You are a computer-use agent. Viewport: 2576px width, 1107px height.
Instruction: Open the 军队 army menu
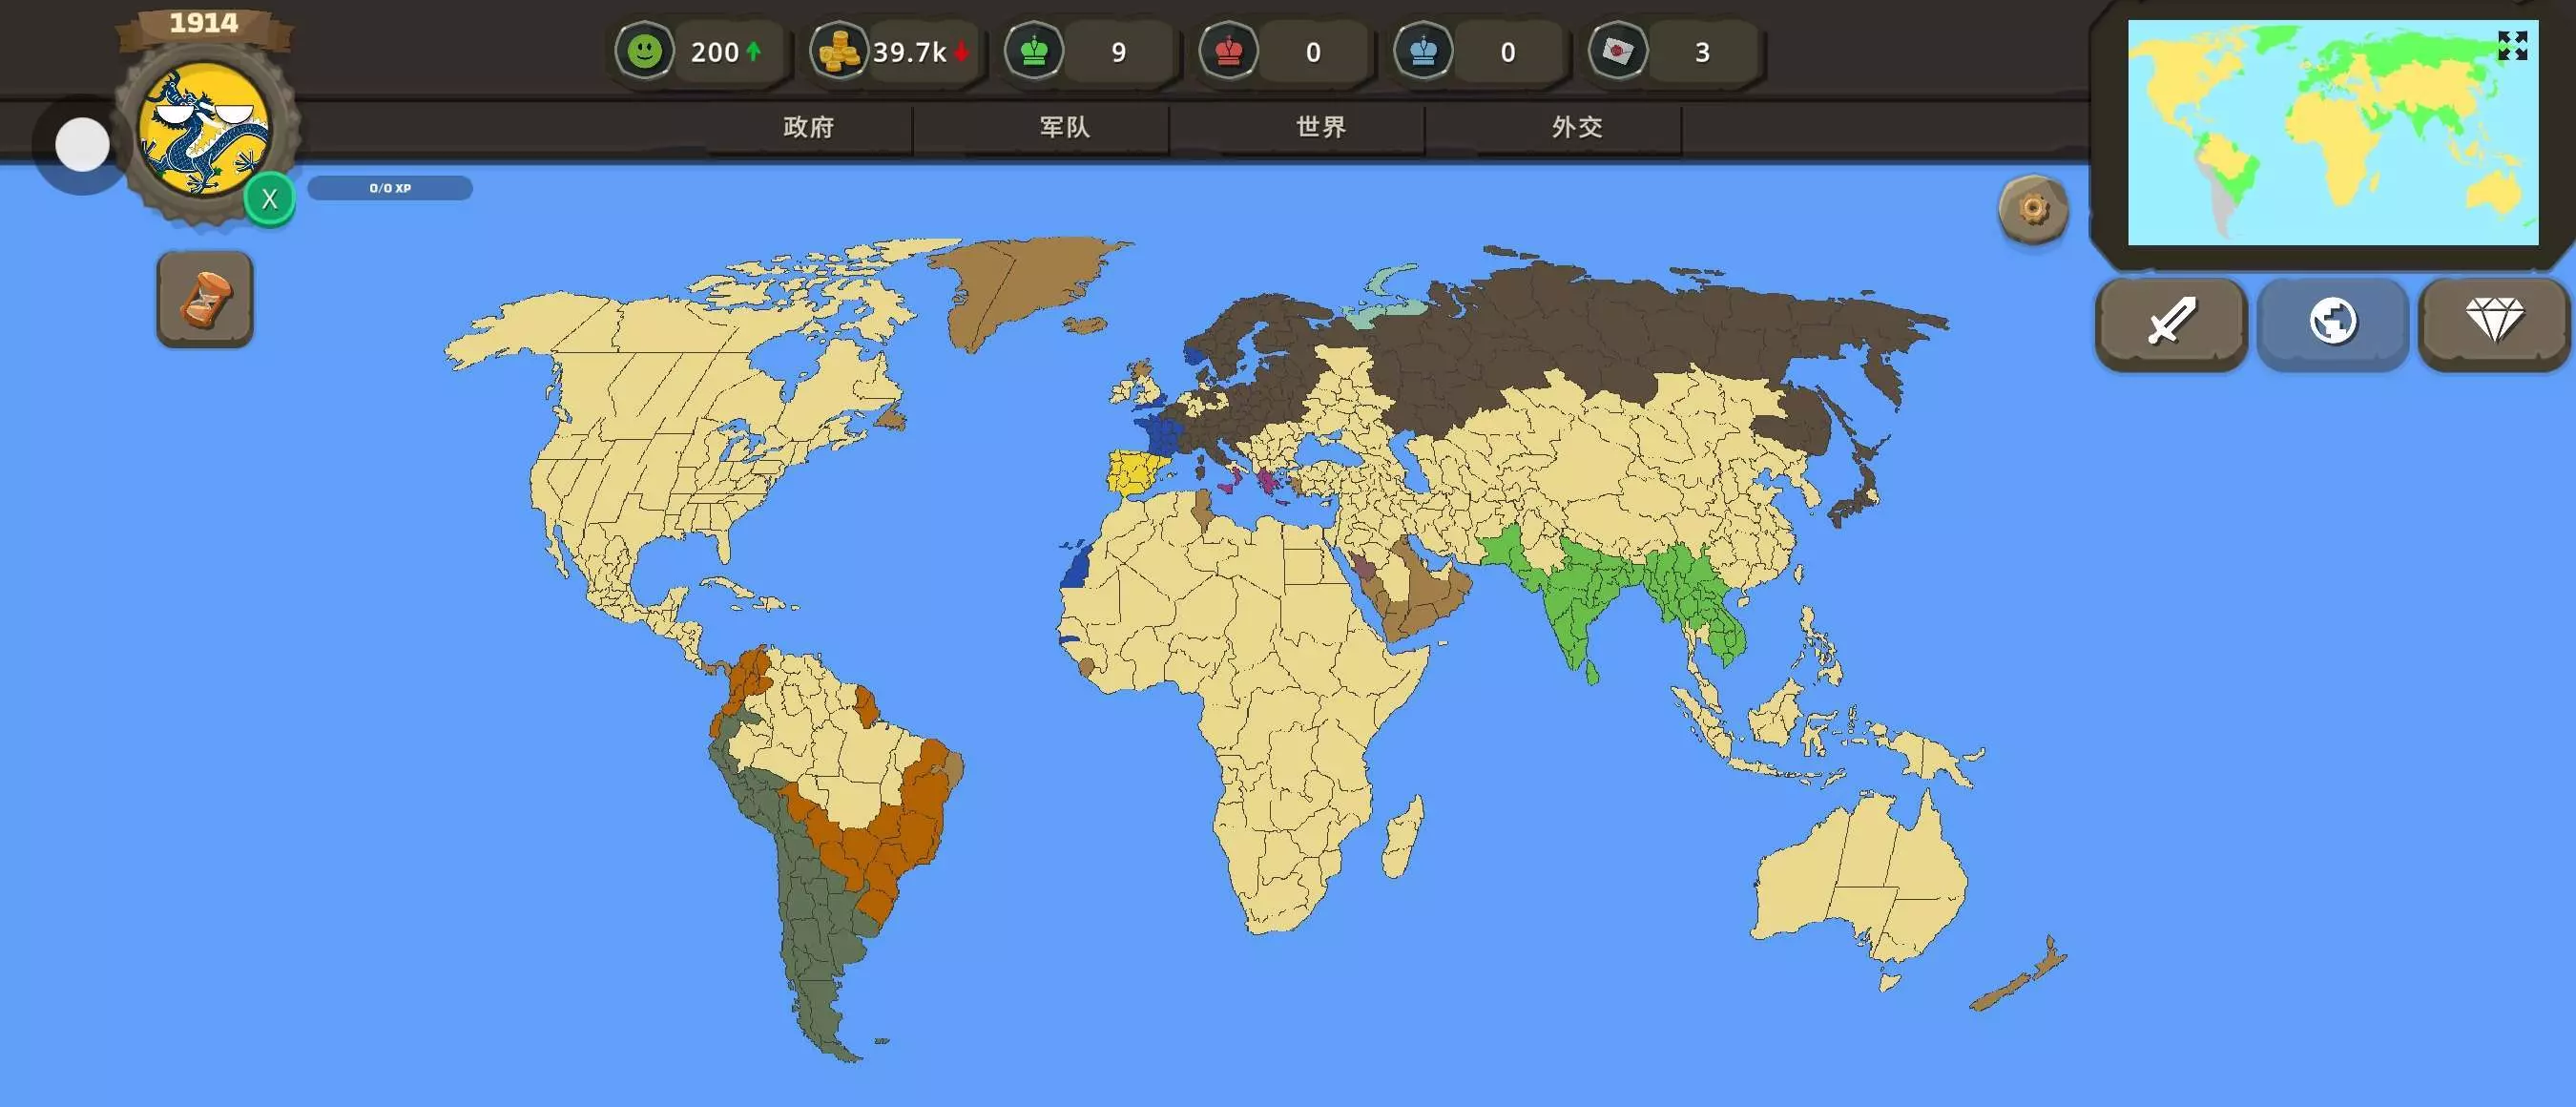1064,127
